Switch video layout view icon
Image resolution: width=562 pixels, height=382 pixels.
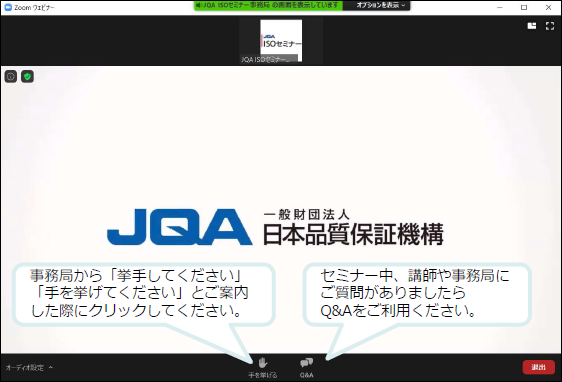pos(532,26)
